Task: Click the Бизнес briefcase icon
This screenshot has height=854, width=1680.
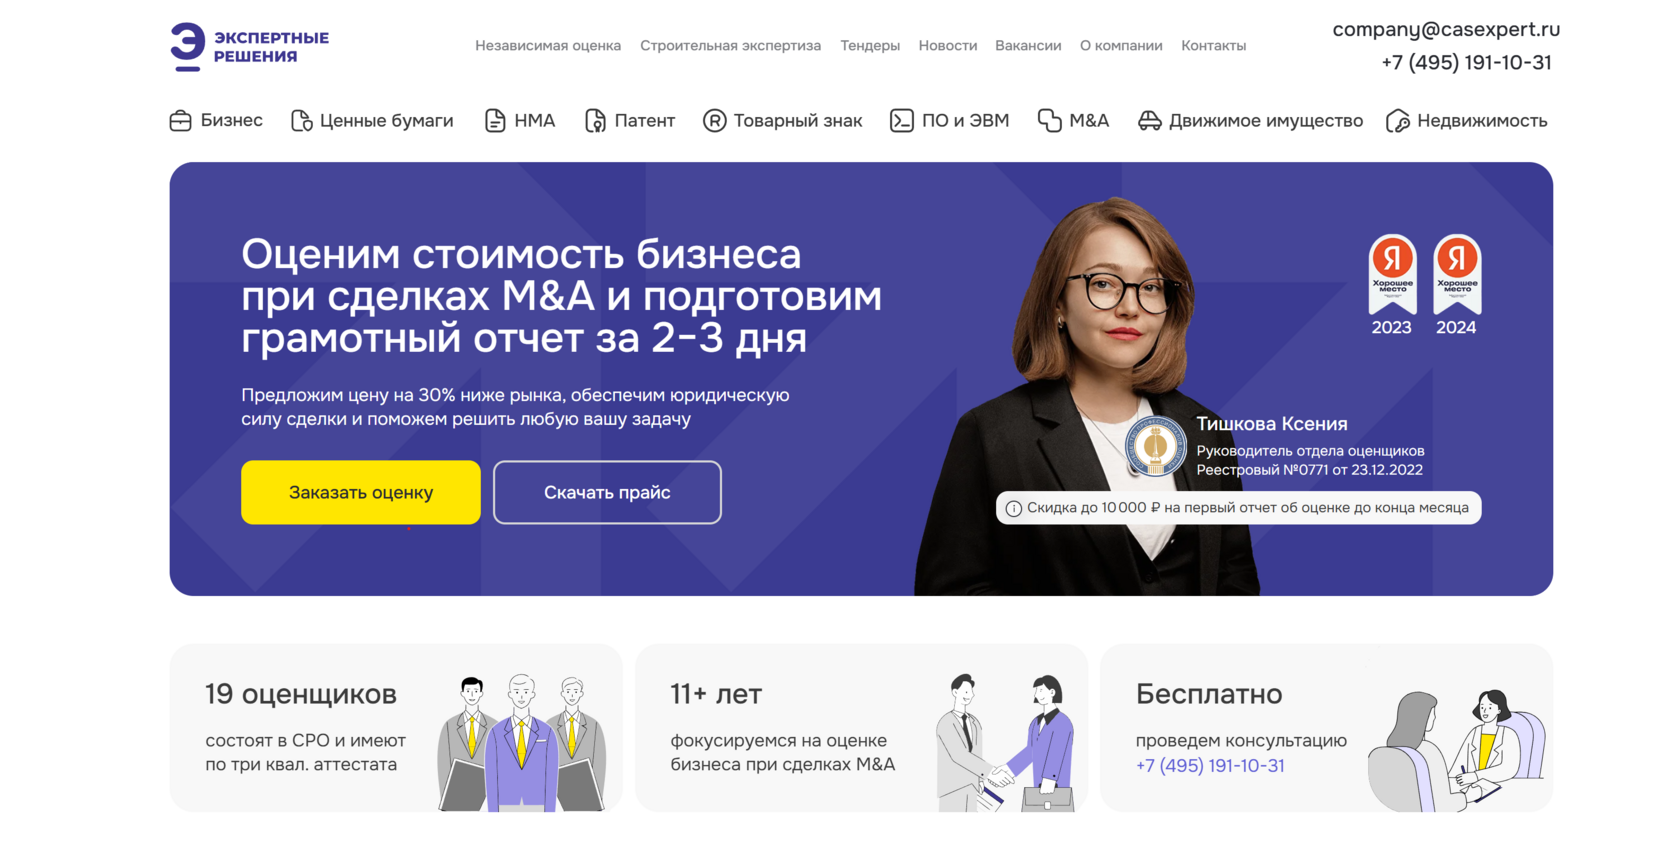Action: coord(180,121)
